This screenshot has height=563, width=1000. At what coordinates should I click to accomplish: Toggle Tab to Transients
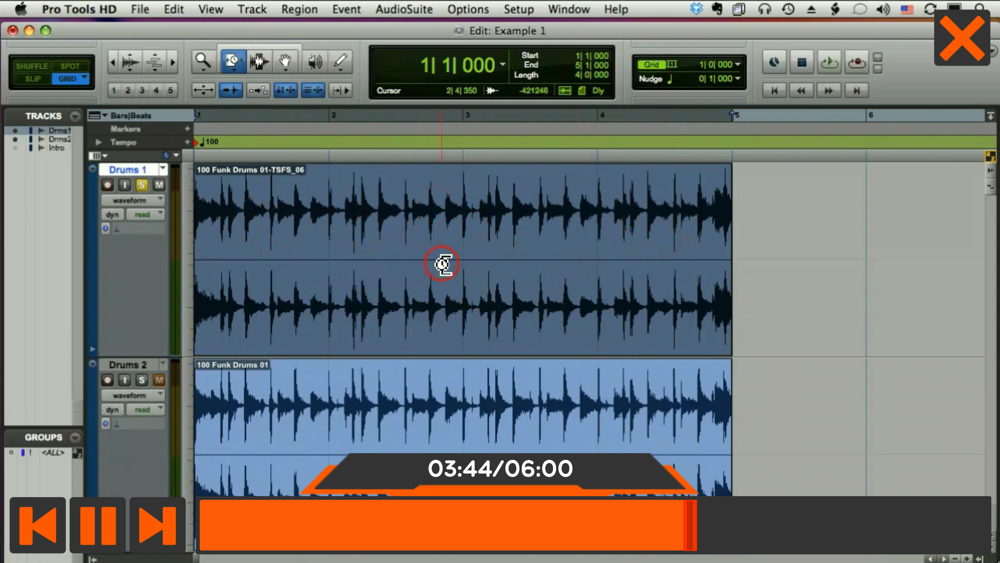pyautogui.click(x=230, y=91)
